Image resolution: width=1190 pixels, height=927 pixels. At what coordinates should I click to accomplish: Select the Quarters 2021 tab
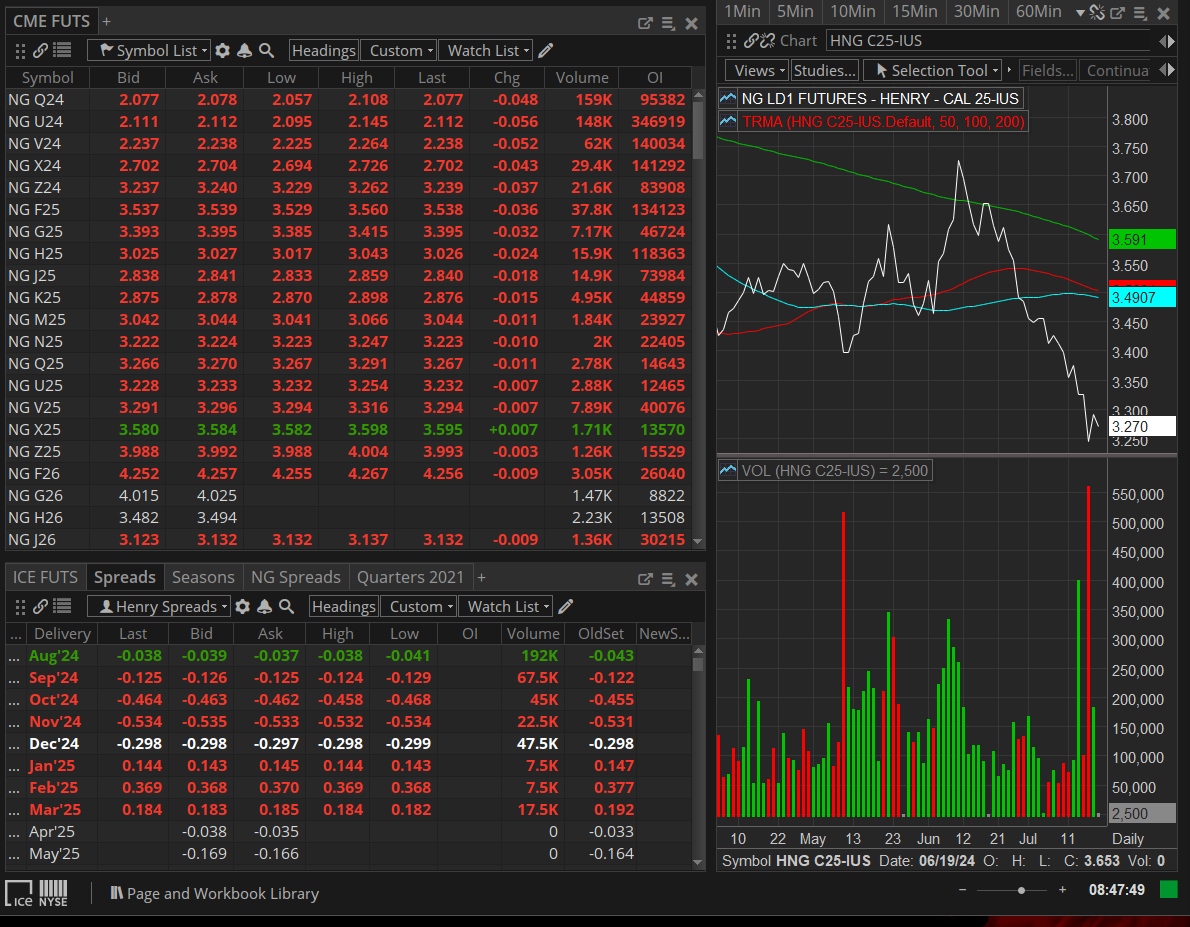411,577
